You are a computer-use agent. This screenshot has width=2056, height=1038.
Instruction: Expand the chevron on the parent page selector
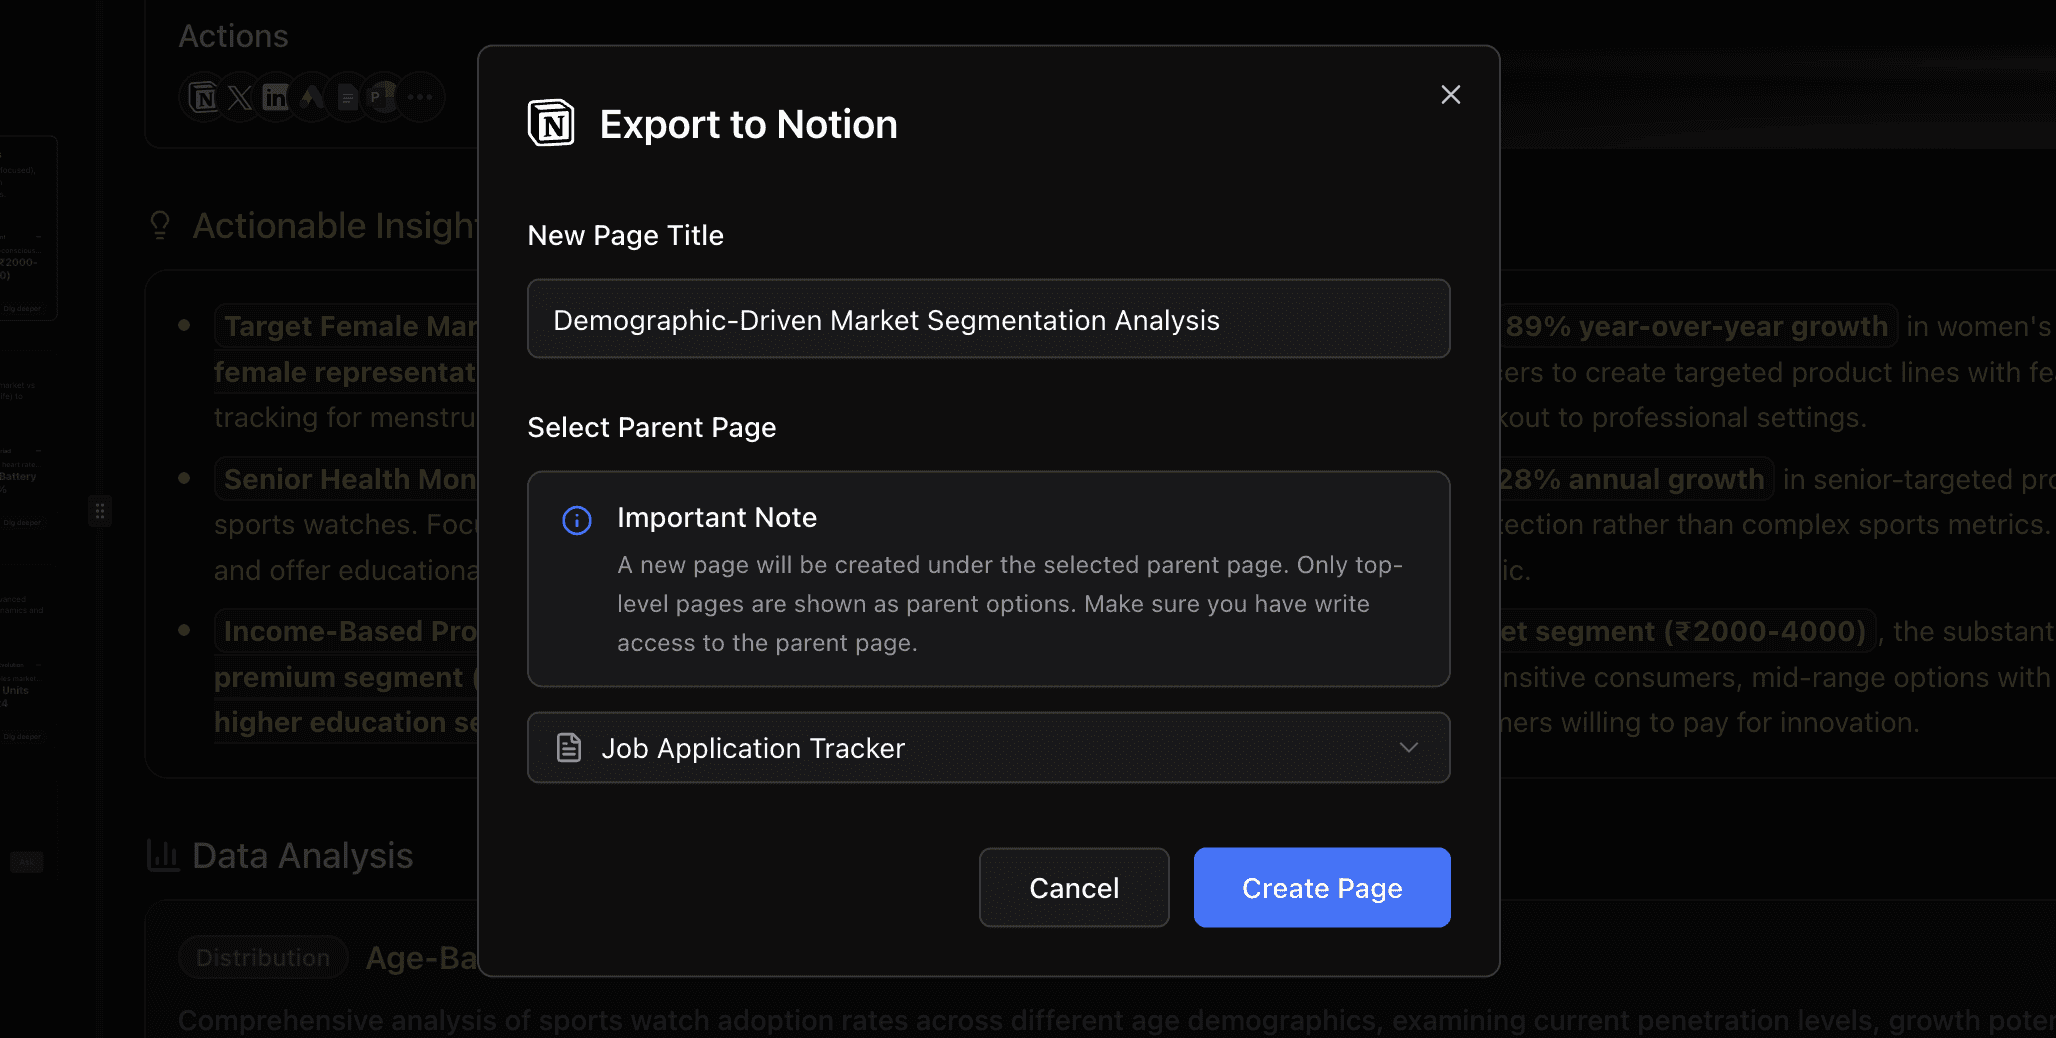click(x=1409, y=747)
